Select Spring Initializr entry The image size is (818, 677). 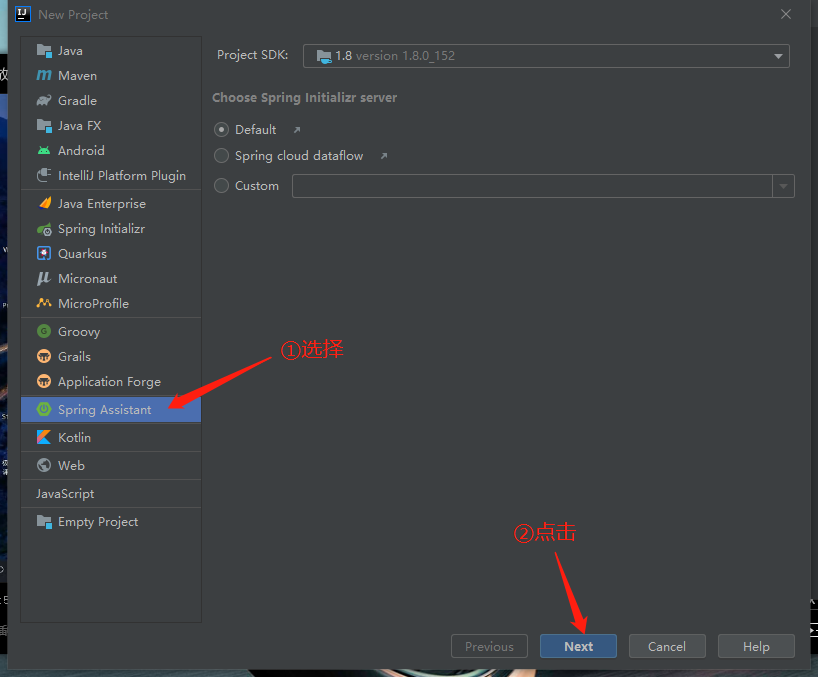tap(111, 229)
